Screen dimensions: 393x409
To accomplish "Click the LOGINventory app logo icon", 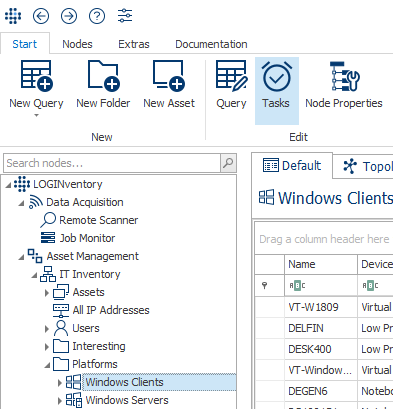I will [13, 16].
